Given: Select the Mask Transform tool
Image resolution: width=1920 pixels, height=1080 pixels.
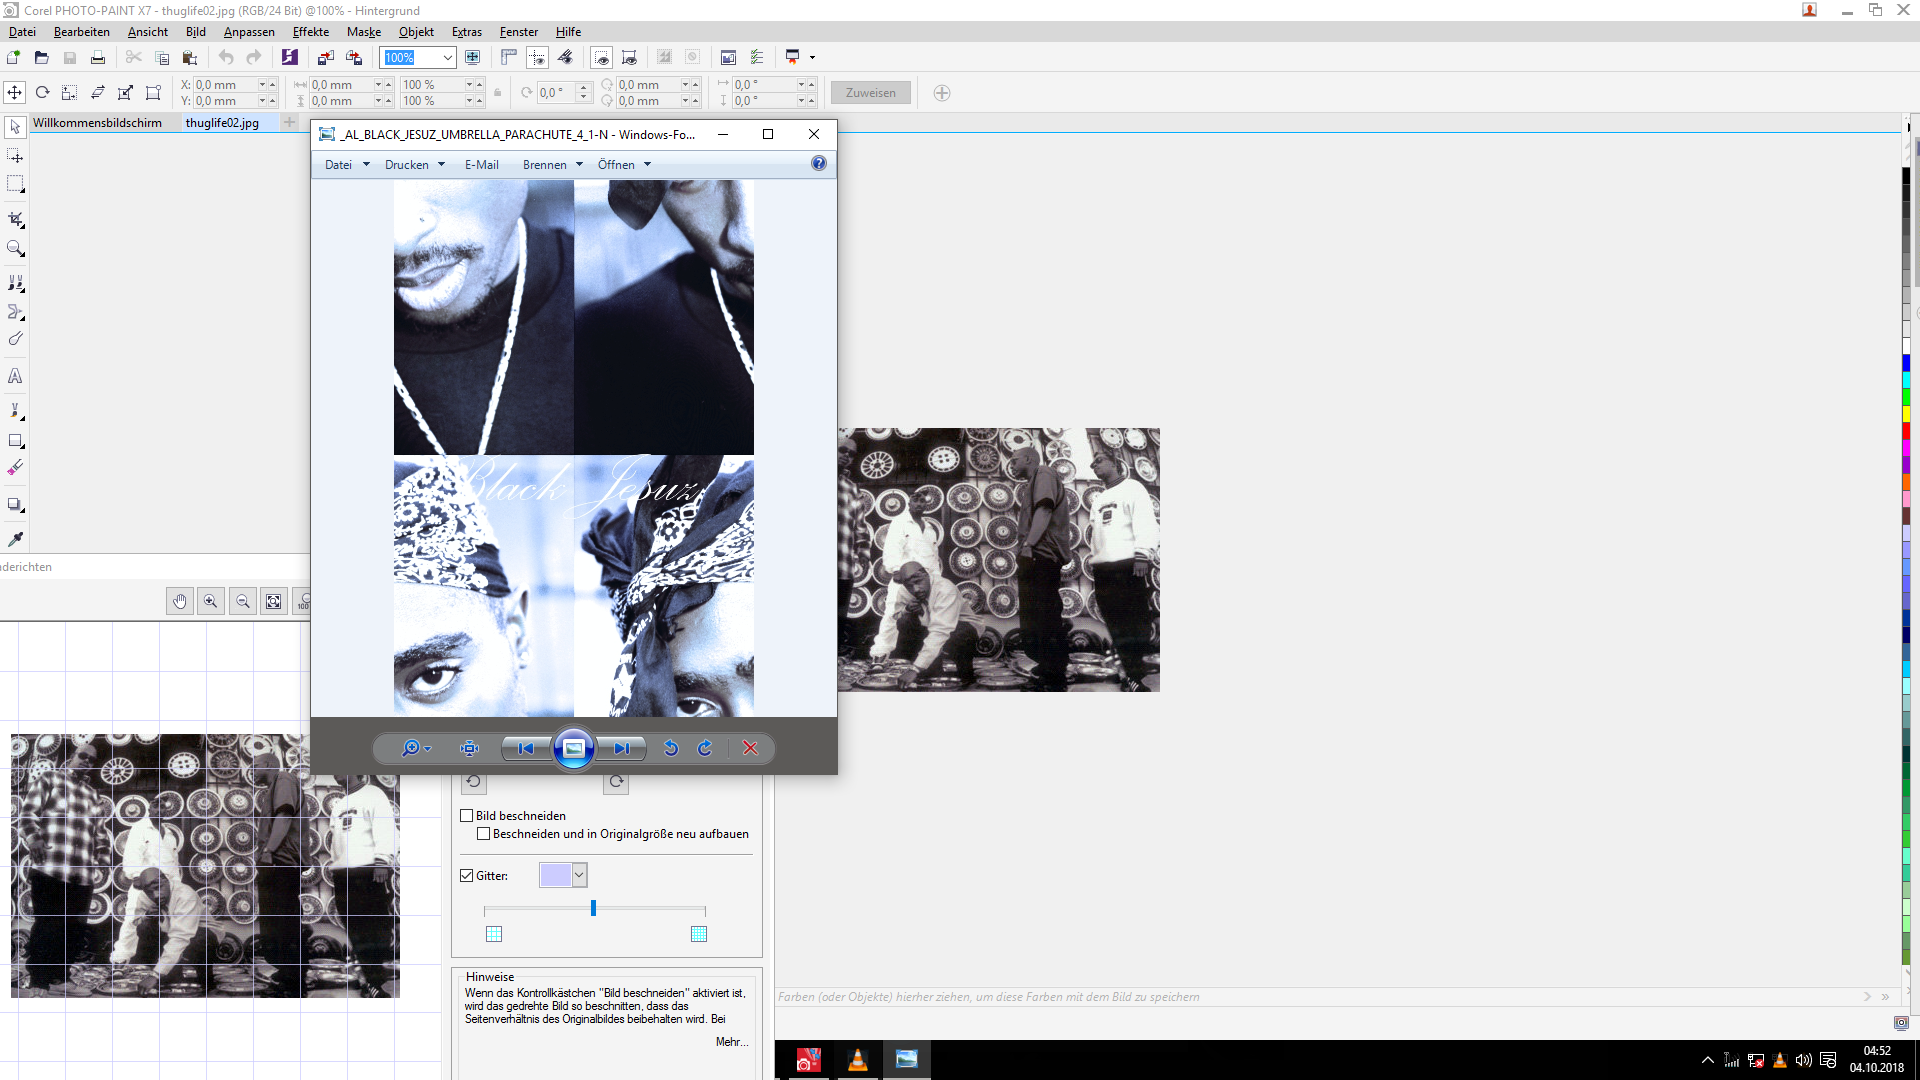Looking at the screenshot, I should [15, 156].
